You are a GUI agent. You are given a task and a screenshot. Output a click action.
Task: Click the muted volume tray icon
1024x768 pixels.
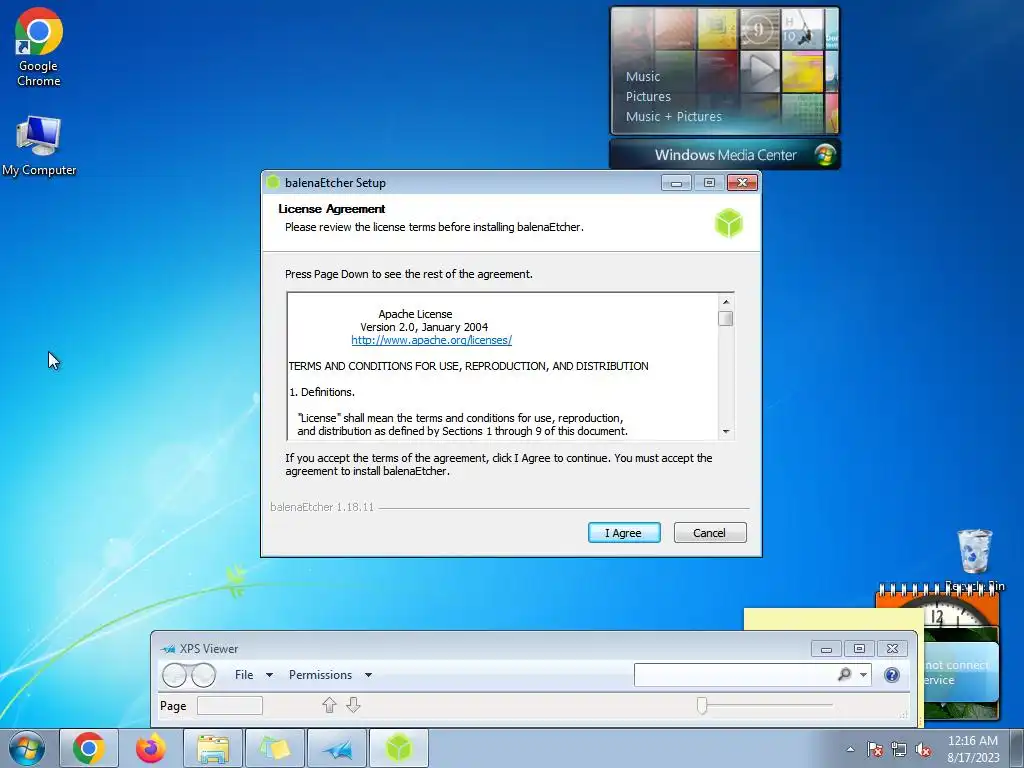point(923,749)
